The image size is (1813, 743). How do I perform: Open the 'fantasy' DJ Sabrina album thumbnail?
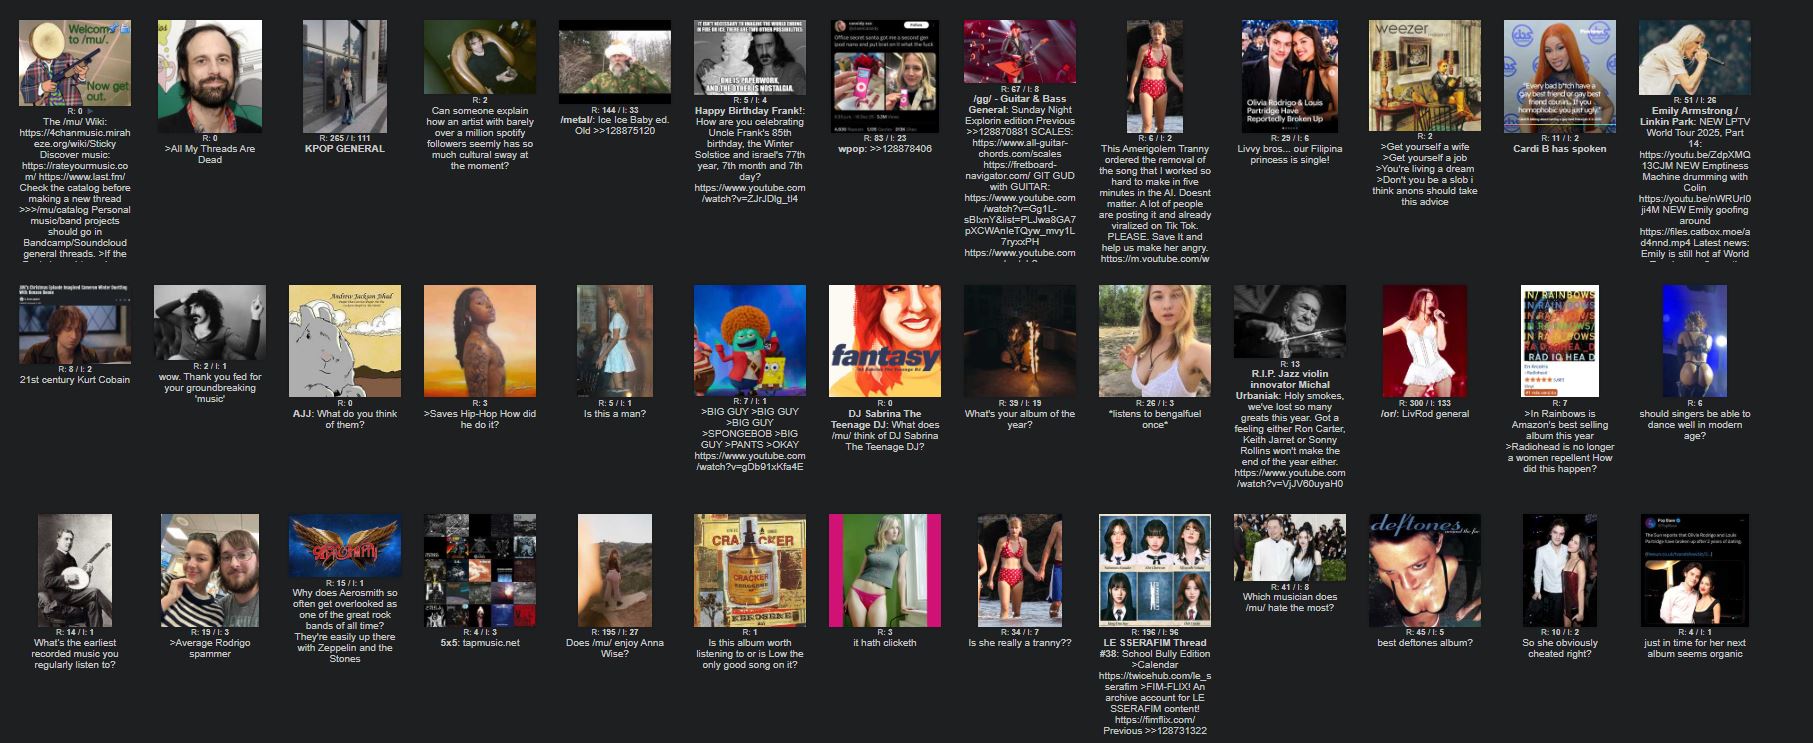click(x=885, y=341)
